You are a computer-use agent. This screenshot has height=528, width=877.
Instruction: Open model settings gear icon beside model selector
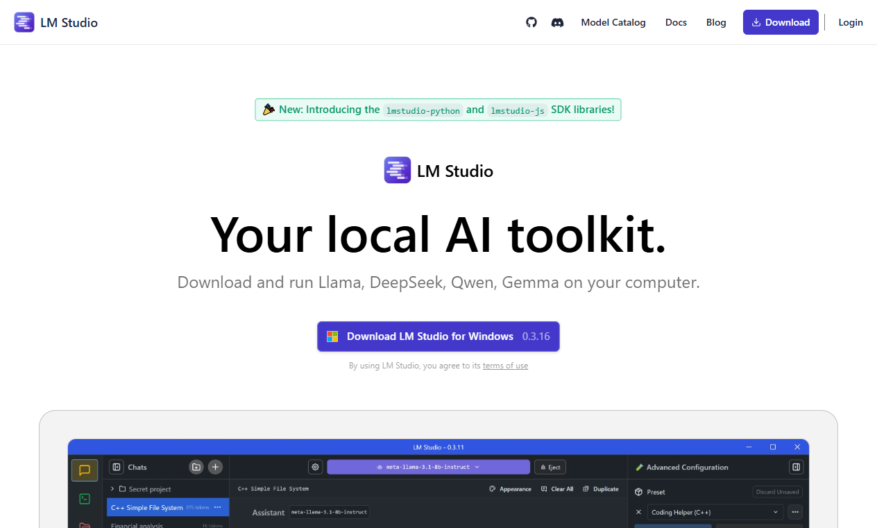(x=315, y=467)
